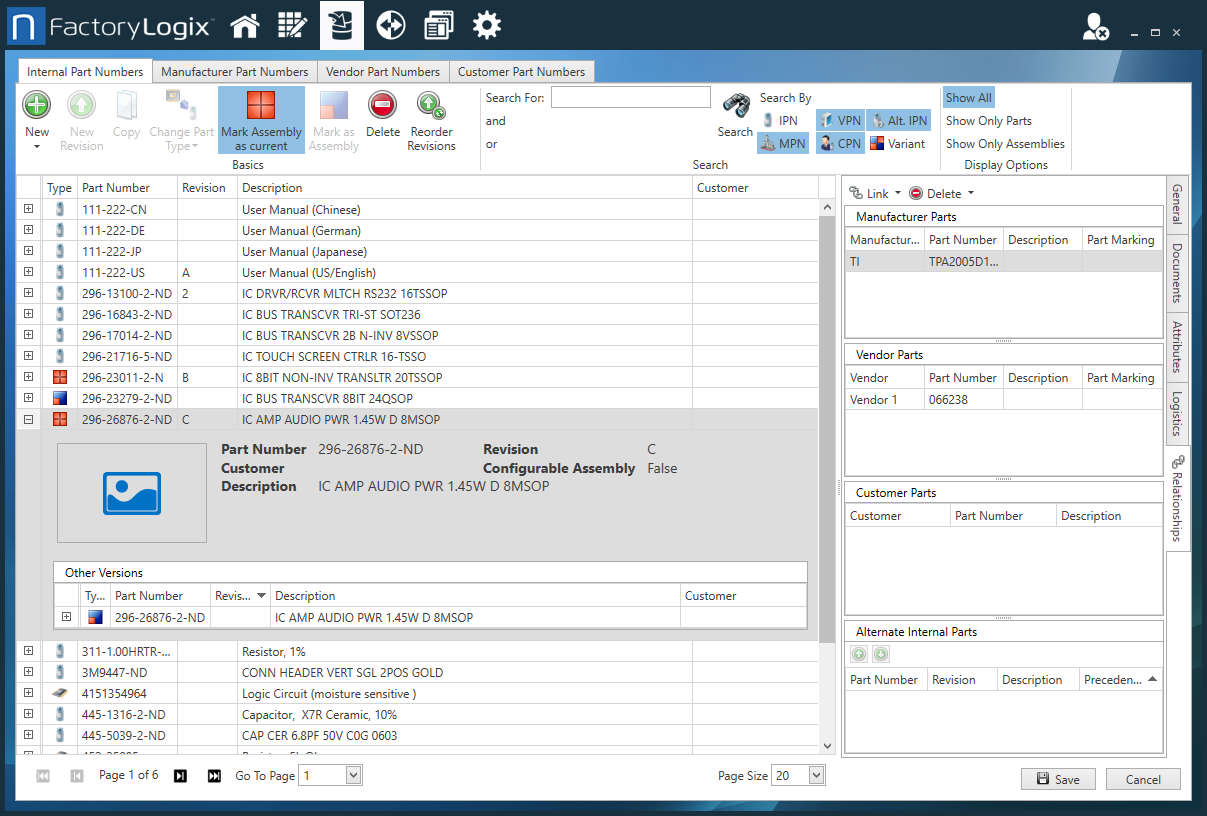Jump to last page arrow icon
The width and height of the screenshot is (1207, 816).
pyautogui.click(x=214, y=775)
